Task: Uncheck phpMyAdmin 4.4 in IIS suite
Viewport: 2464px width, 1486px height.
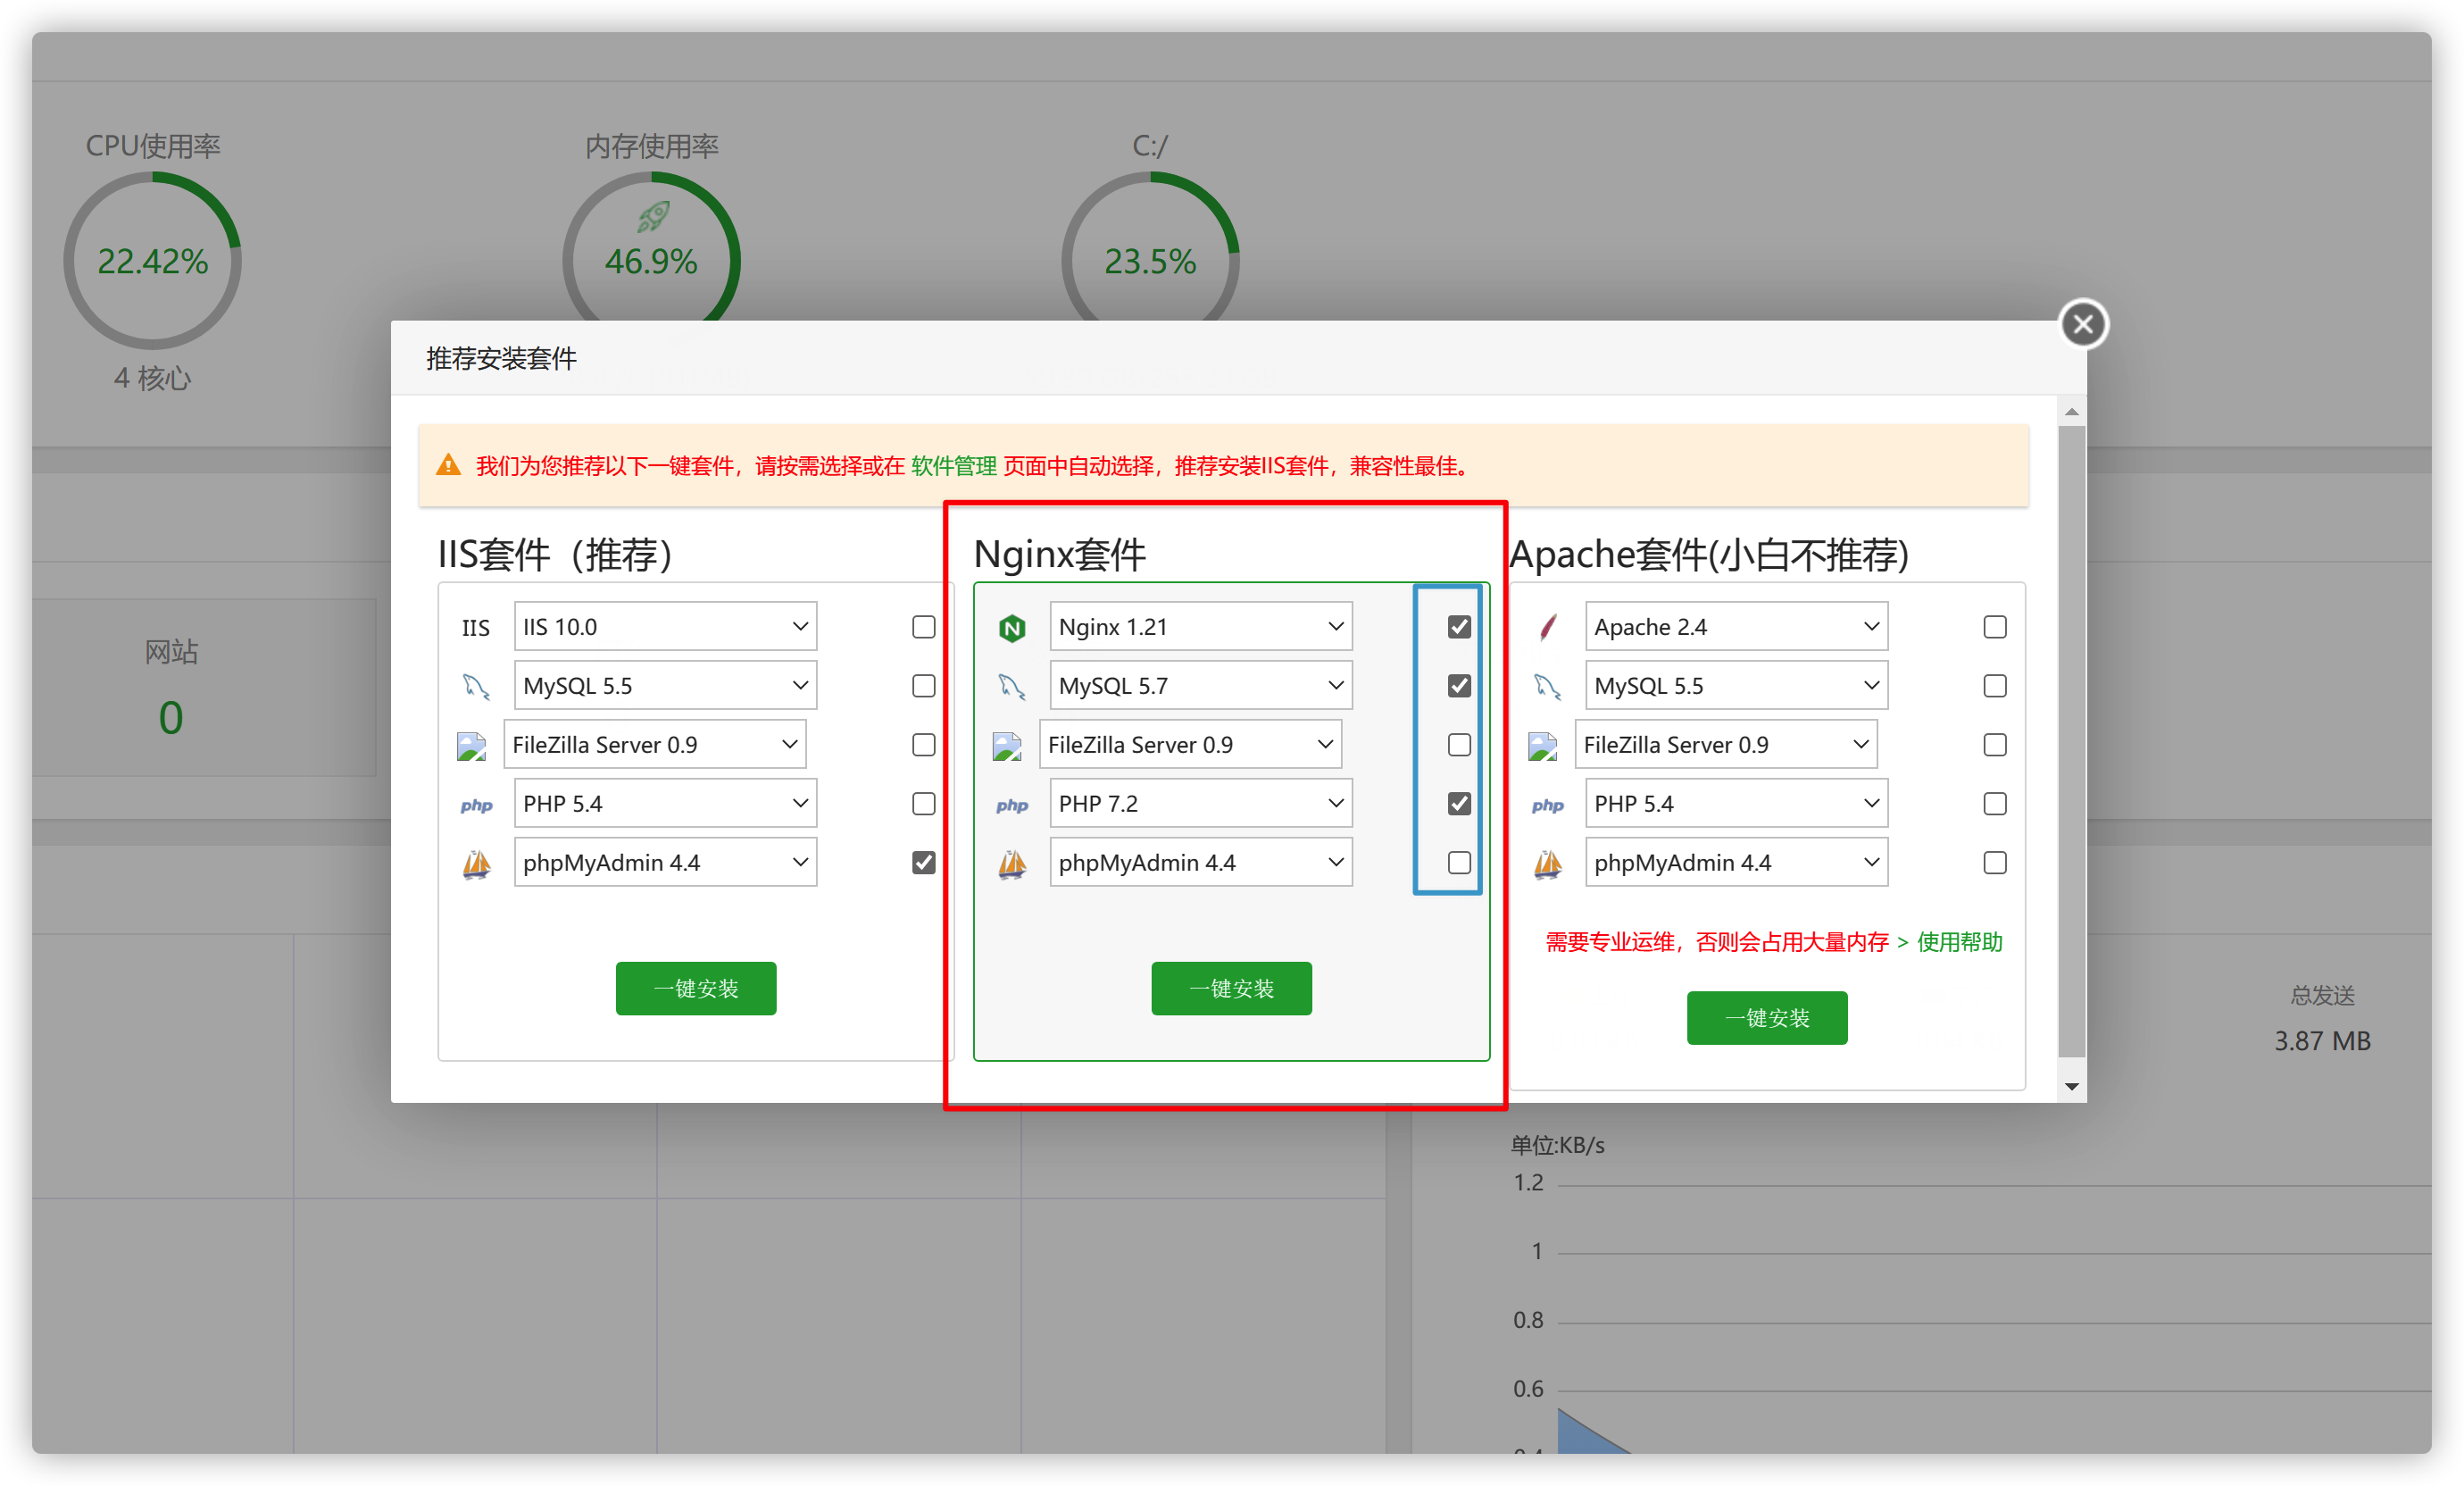Action: tap(923, 863)
